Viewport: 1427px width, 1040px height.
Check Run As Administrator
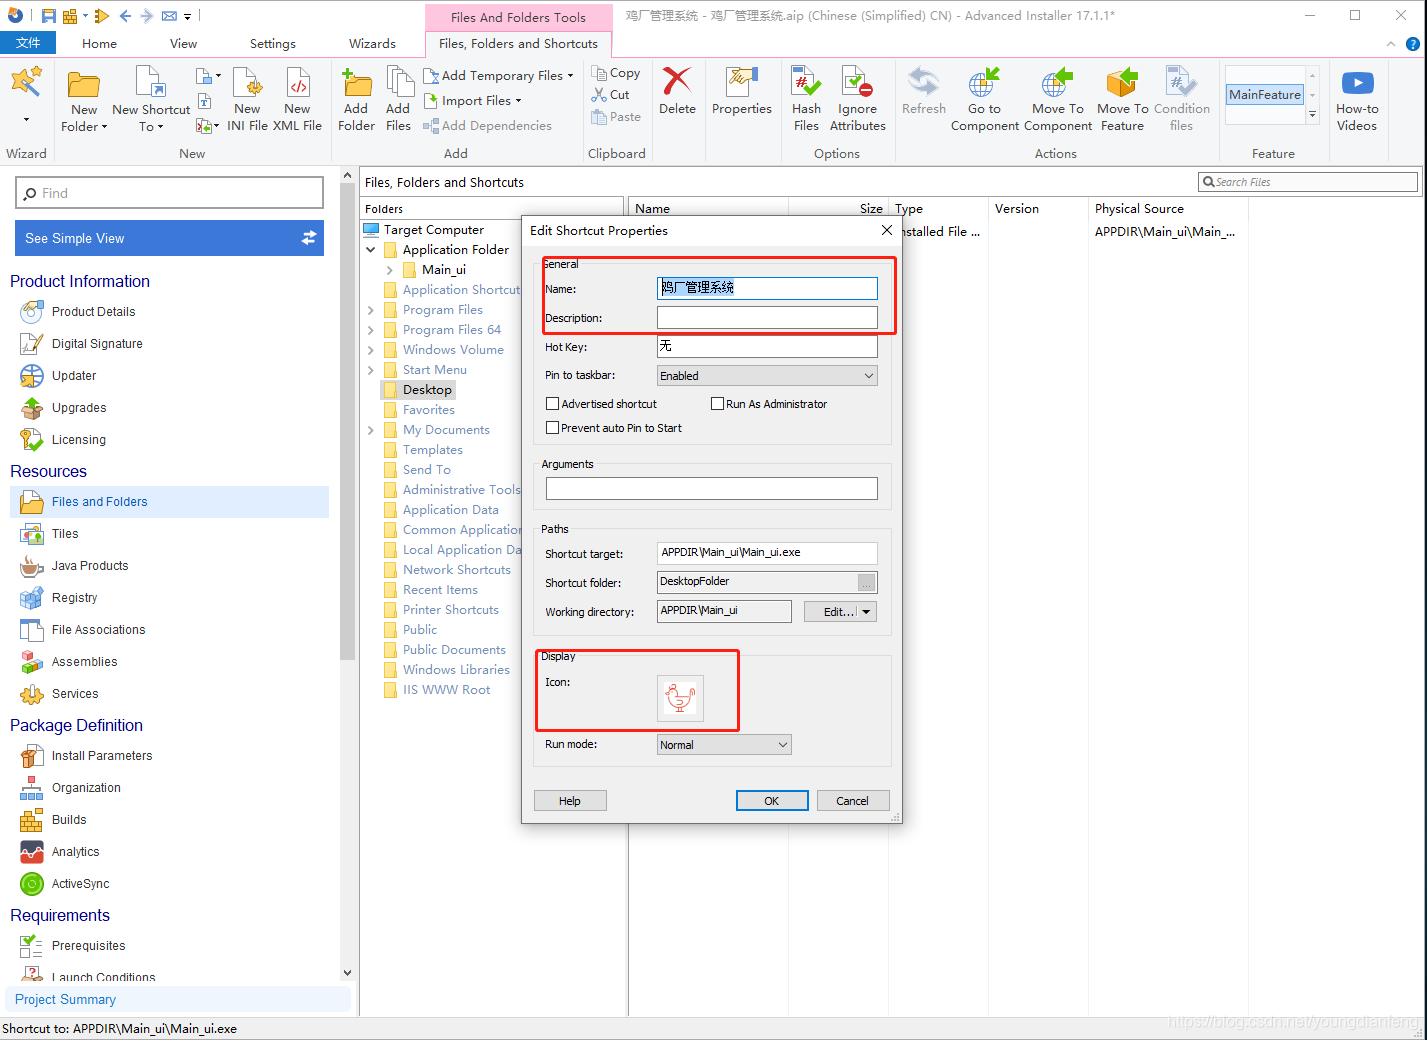(717, 404)
